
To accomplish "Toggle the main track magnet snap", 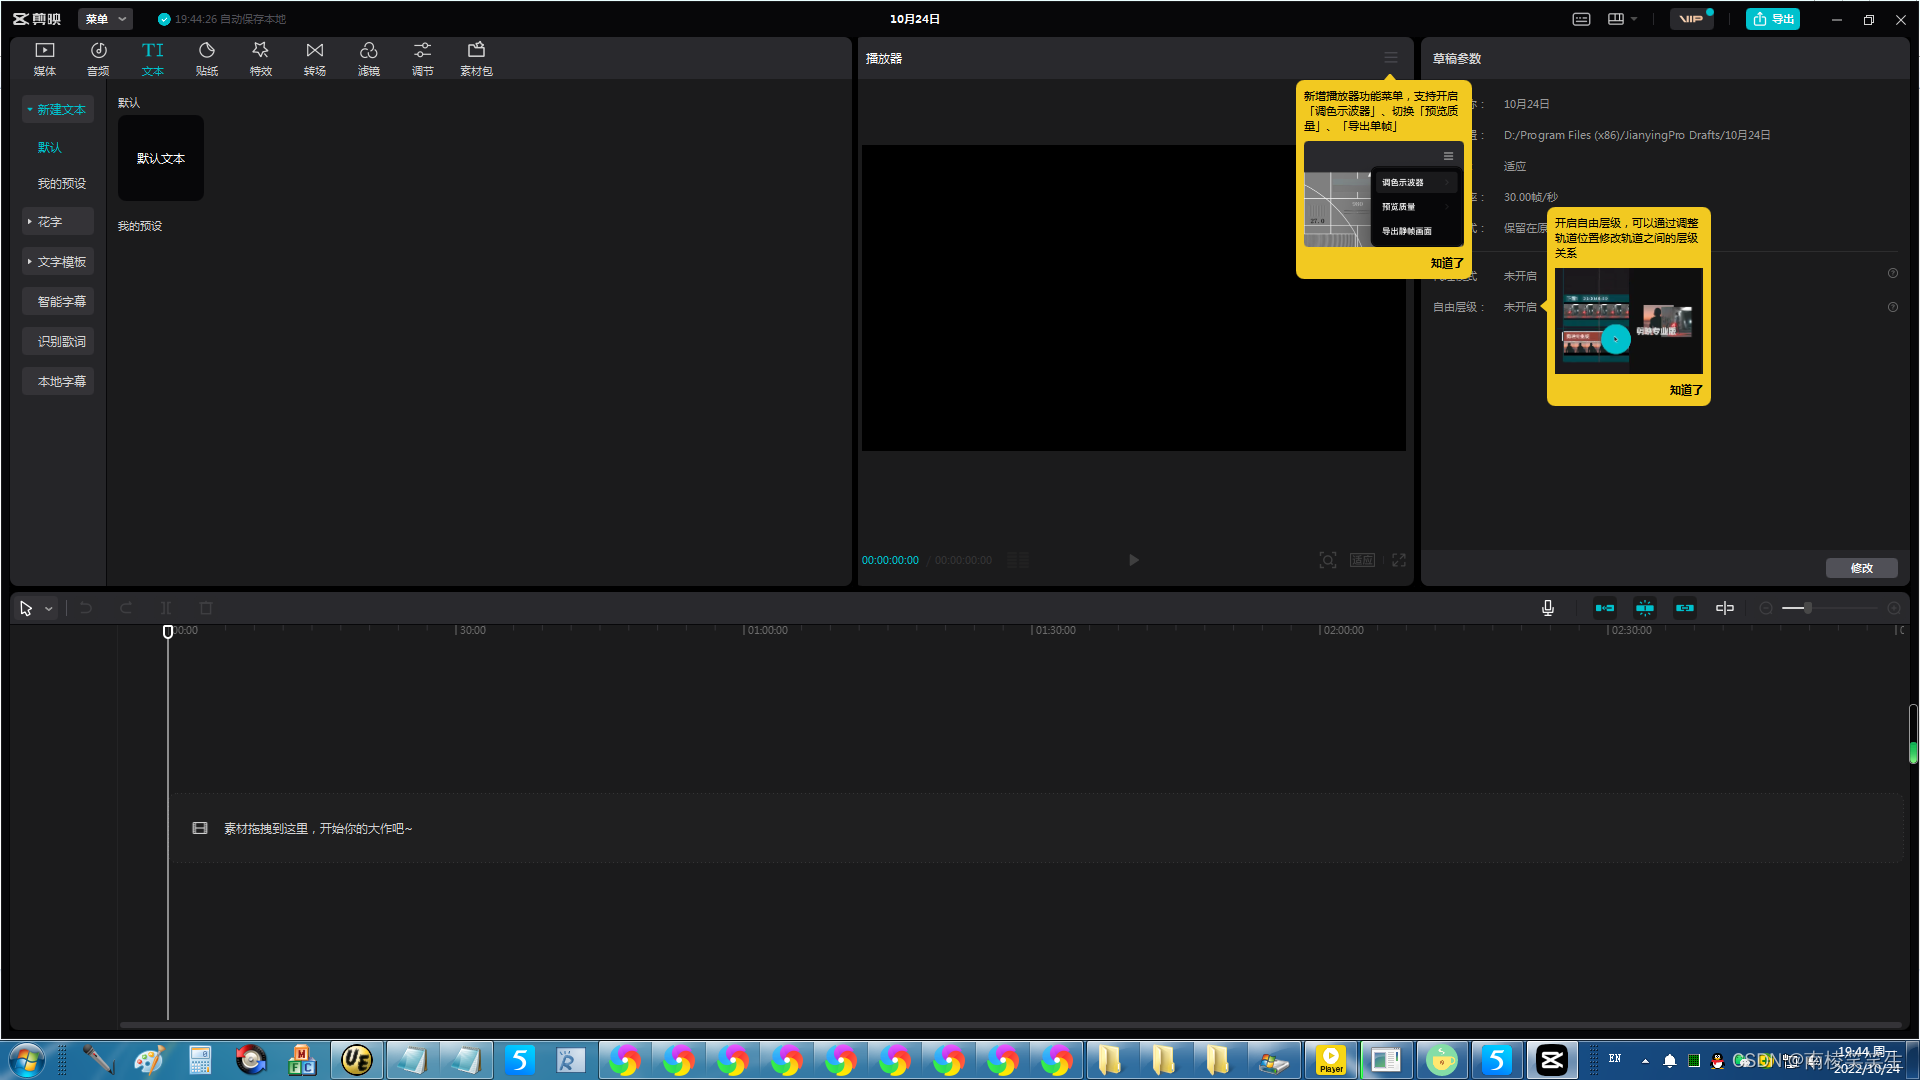I will [x=1605, y=608].
